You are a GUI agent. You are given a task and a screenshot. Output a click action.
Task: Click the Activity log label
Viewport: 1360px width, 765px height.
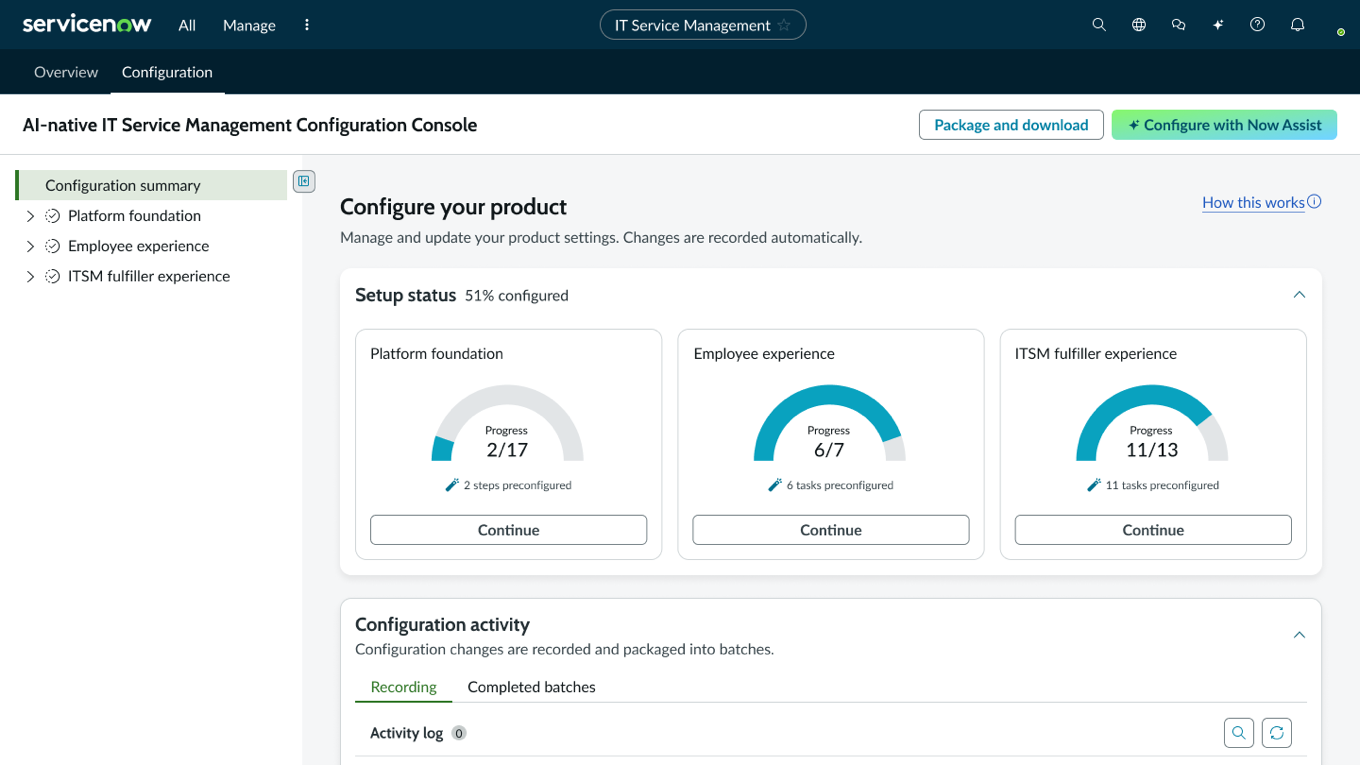[x=406, y=733]
